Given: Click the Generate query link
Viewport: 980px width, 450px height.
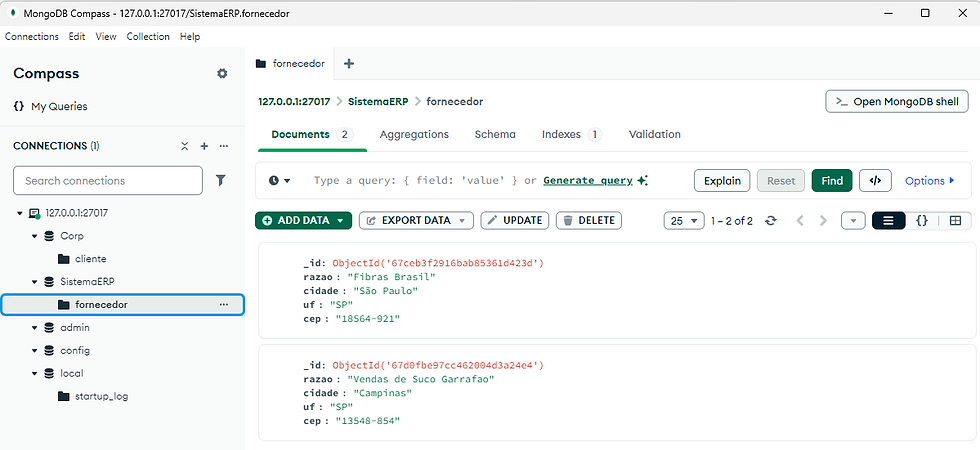Looking at the screenshot, I should point(588,181).
